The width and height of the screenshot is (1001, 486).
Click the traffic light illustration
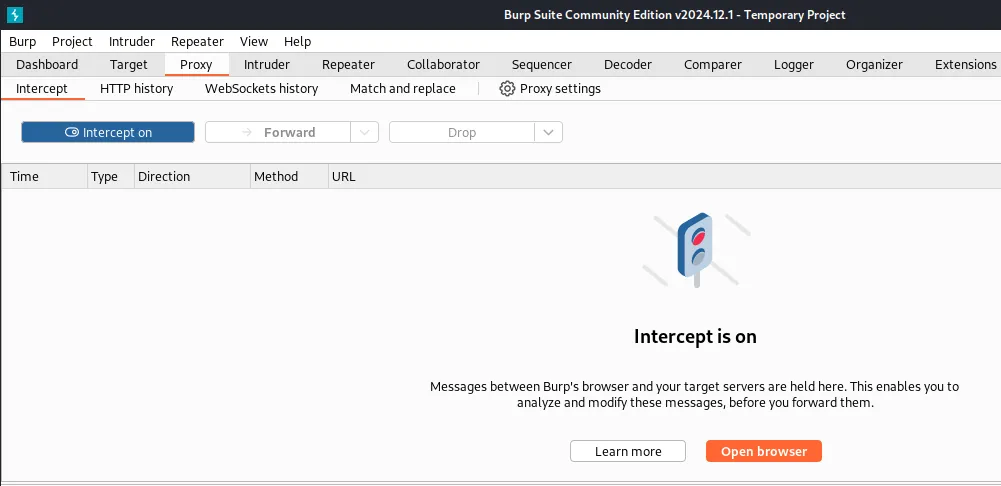[696, 250]
